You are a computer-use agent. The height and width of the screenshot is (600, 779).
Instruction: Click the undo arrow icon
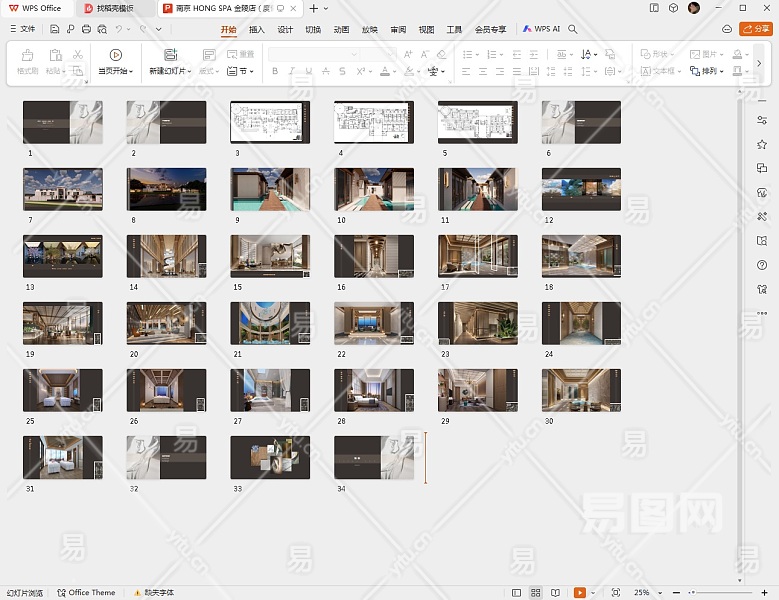coord(119,29)
